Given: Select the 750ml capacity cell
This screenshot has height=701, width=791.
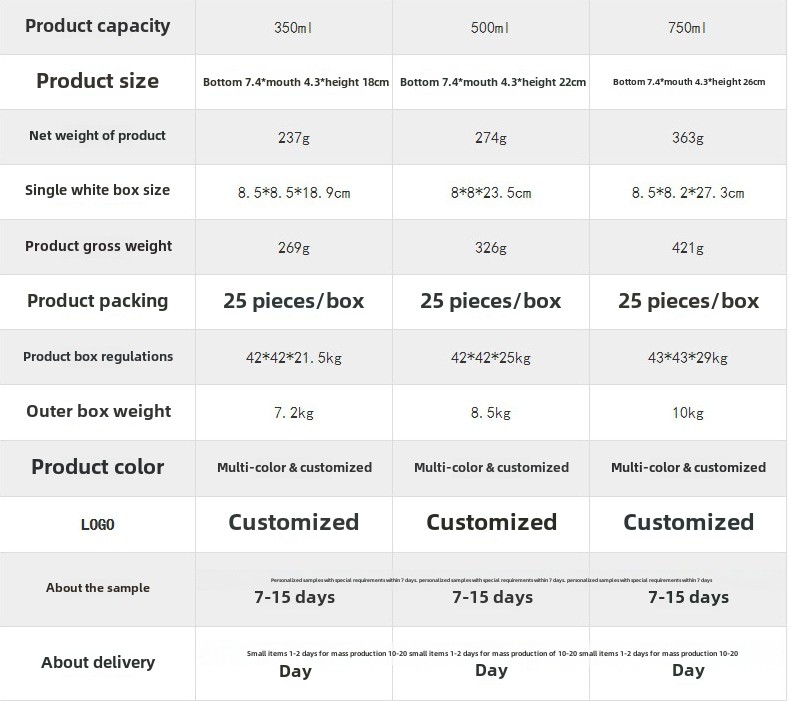Looking at the screenshot, I should click(687, 27).
